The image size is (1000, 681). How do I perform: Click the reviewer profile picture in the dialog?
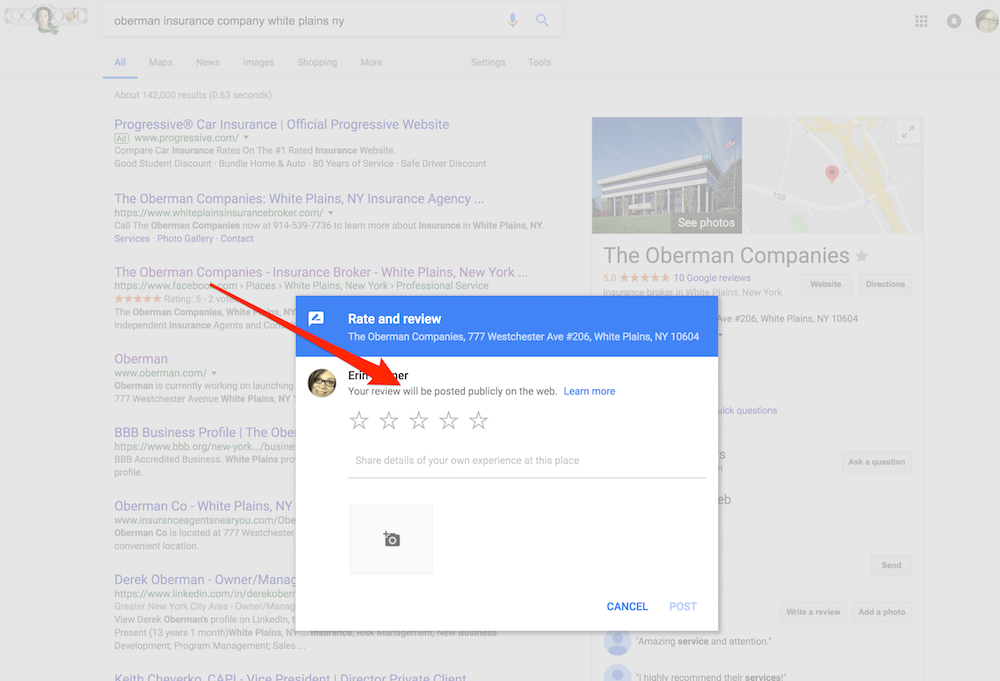click(322, 383)
